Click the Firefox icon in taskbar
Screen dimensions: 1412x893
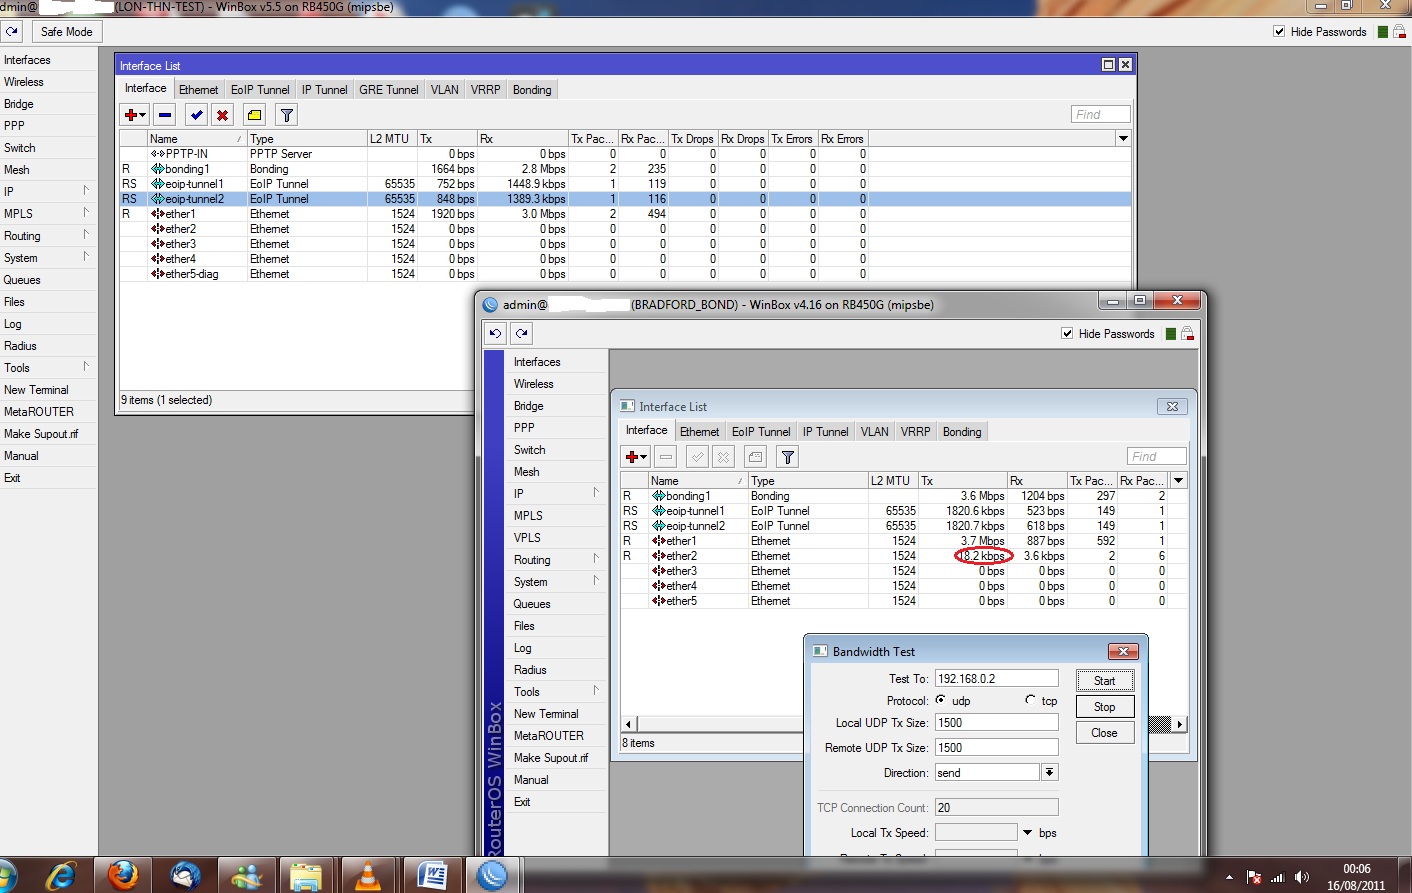click(x=123, y=875)
